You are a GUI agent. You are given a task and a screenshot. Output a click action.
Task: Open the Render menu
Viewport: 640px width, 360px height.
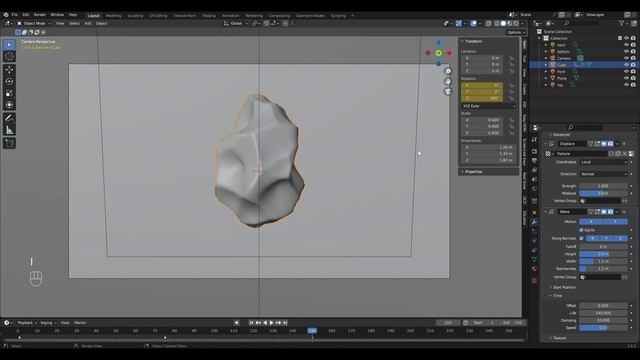click(x=40, y=15)
